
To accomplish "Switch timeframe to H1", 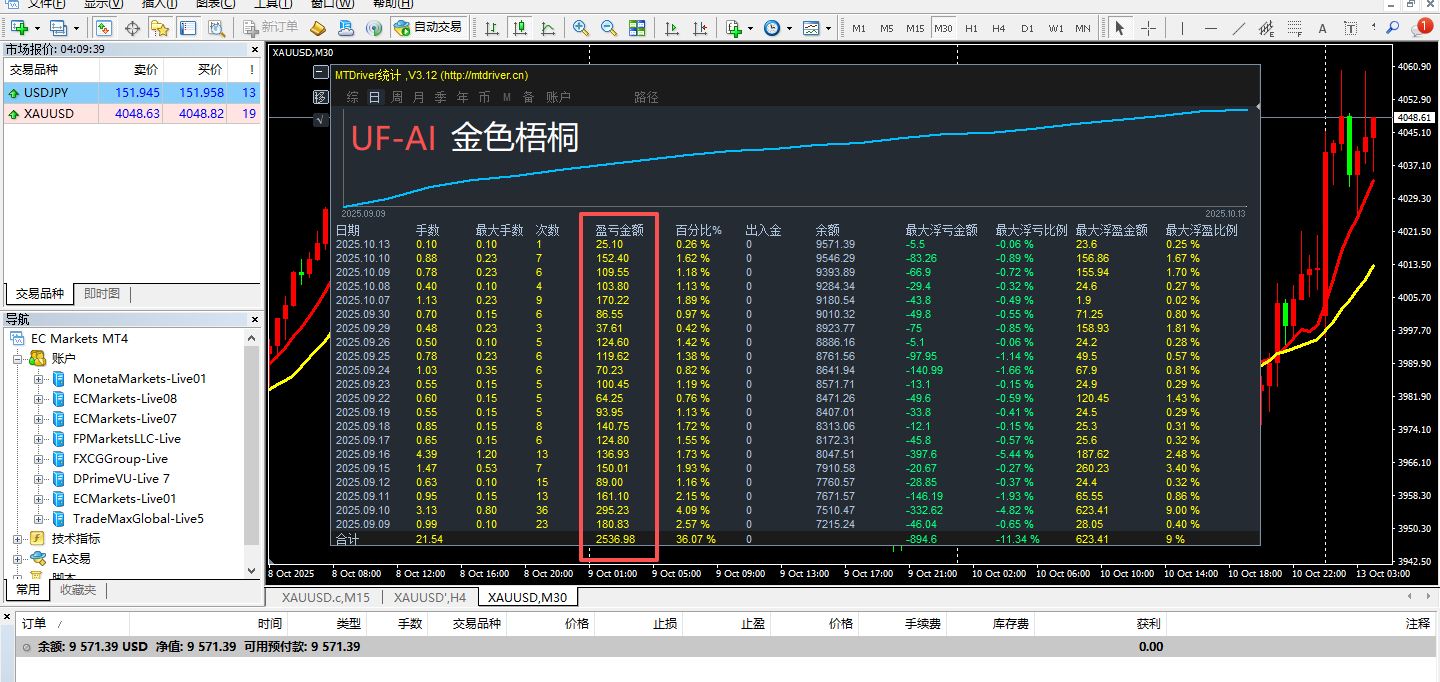I will point(971,28).
